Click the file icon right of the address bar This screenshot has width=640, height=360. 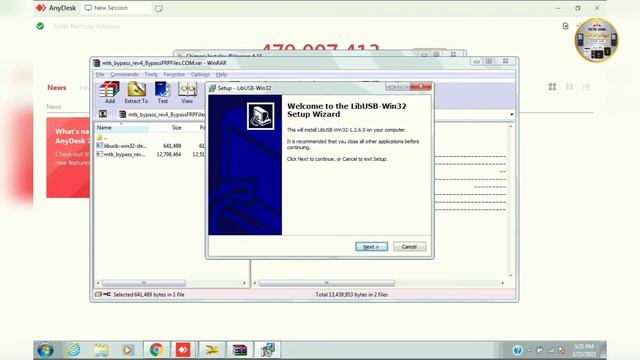565,26
